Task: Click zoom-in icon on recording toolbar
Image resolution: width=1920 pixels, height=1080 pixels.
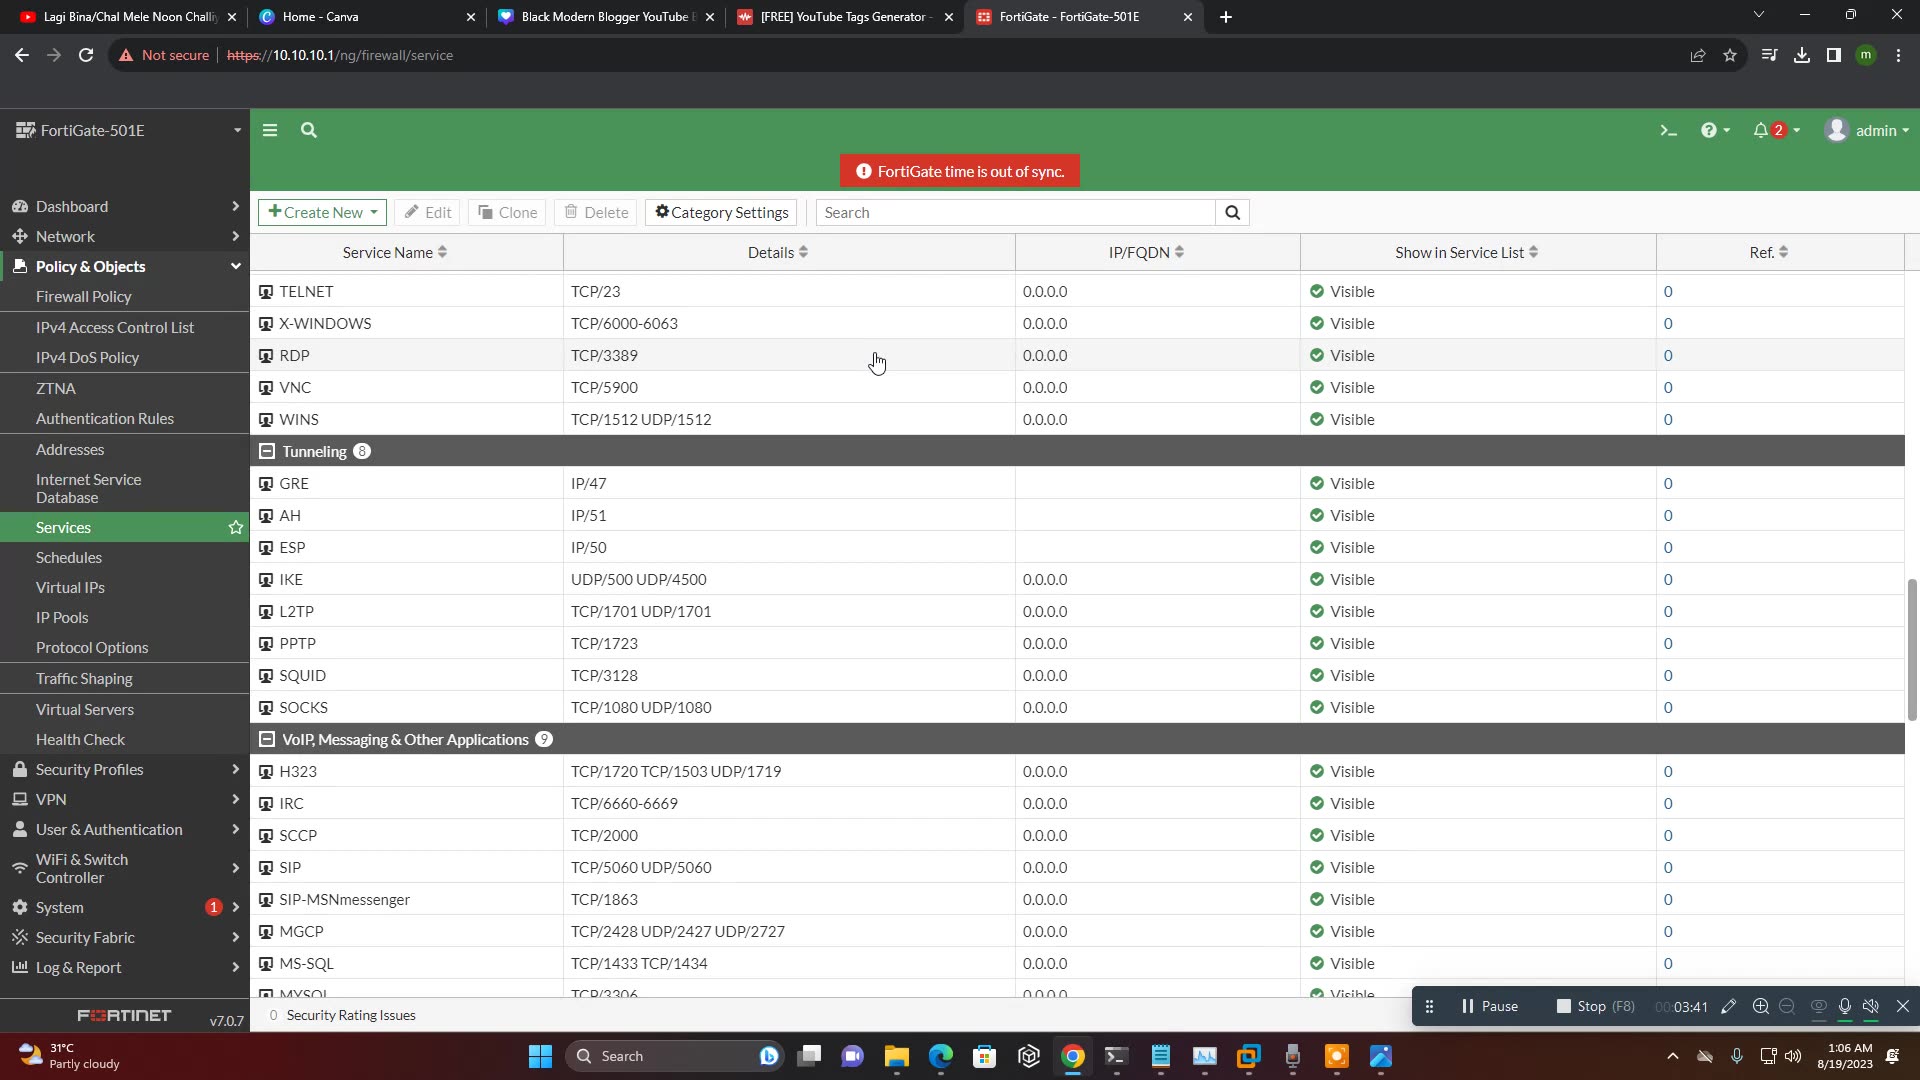Action: [x=1759, y=1006]
